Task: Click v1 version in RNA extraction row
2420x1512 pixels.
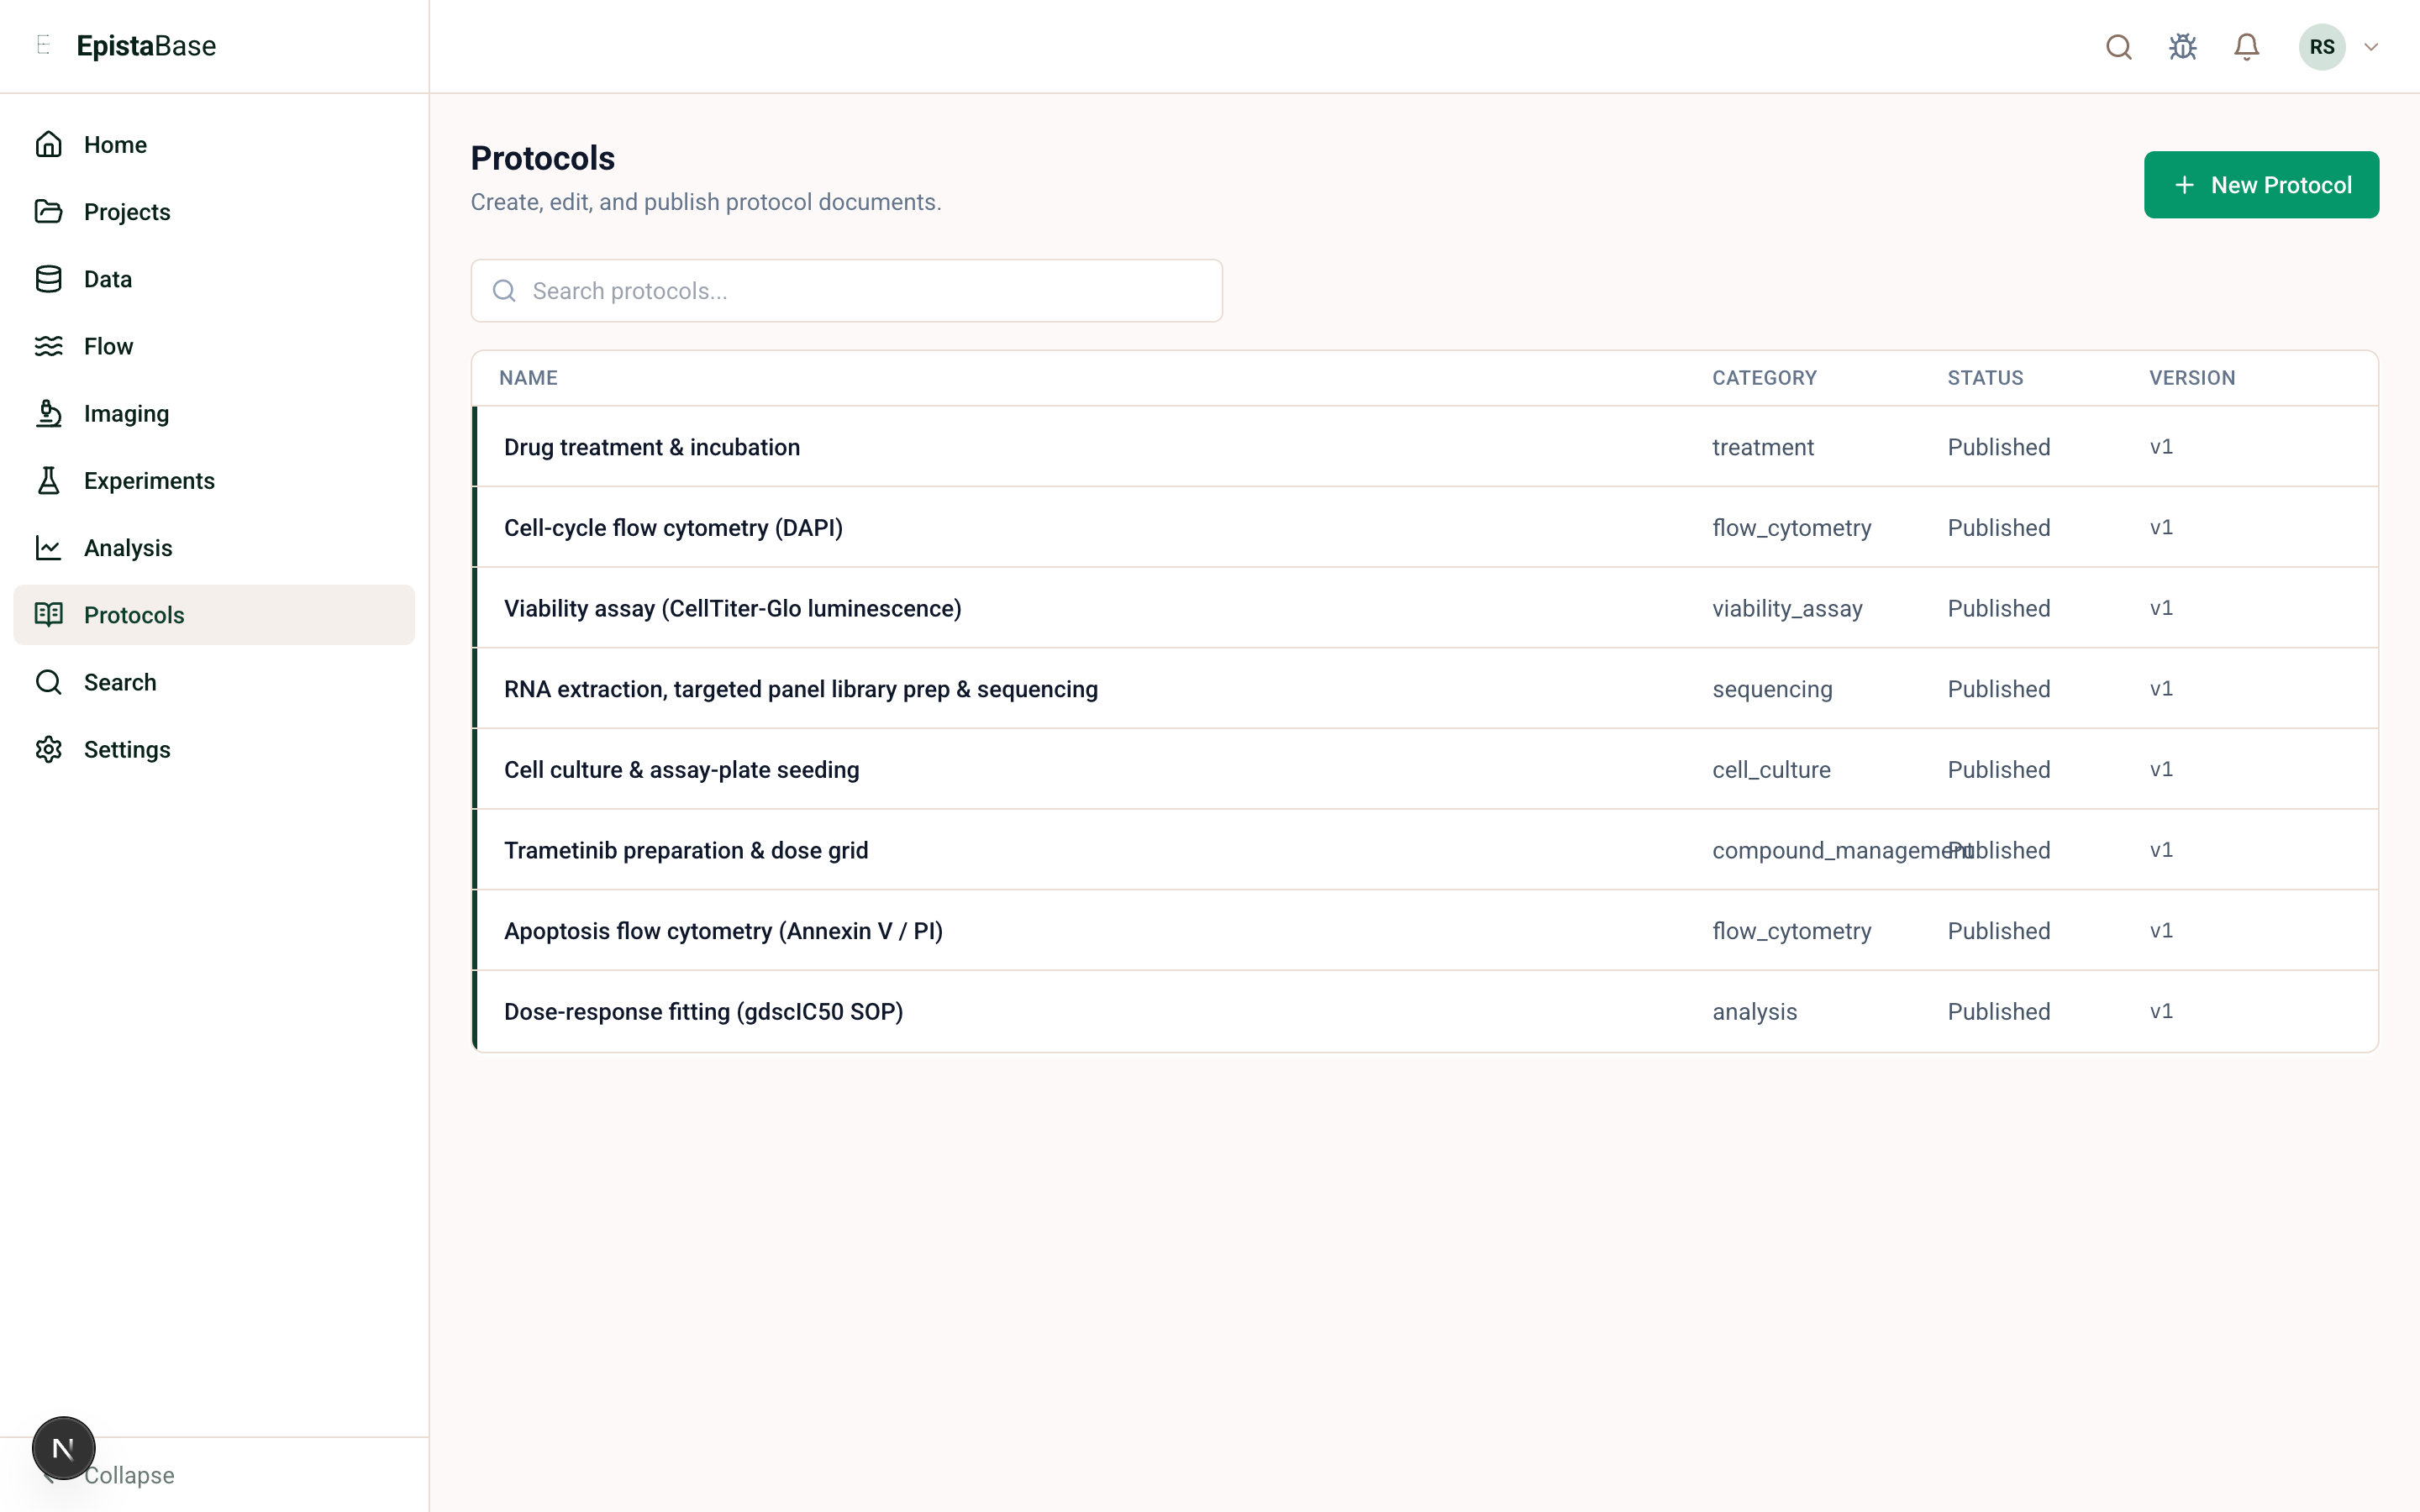Action: 2160,689
